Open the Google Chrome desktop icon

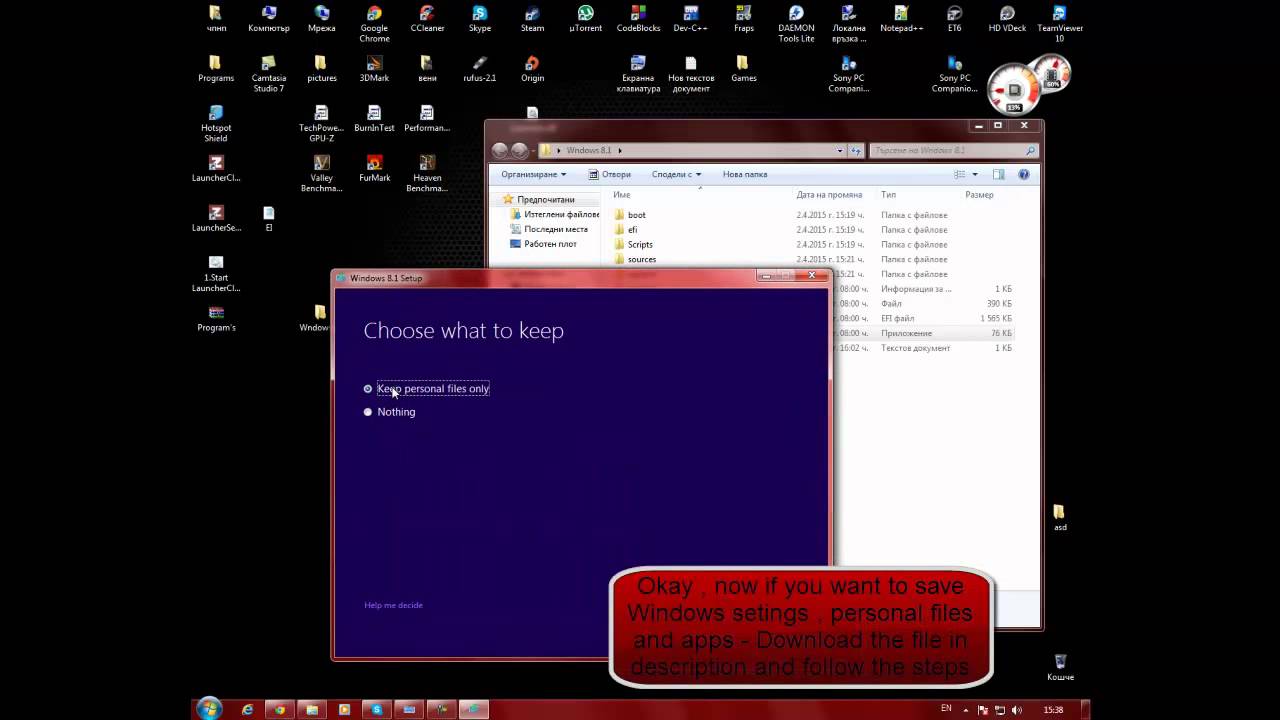coord(374,24)
